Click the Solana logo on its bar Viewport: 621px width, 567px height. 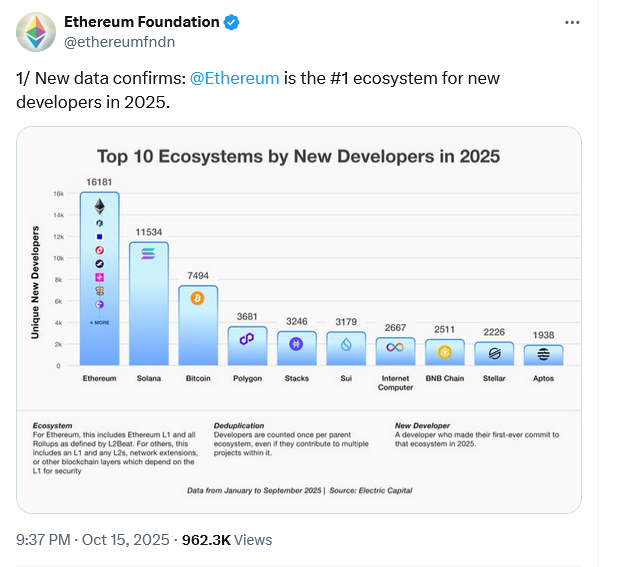(148, 255)
